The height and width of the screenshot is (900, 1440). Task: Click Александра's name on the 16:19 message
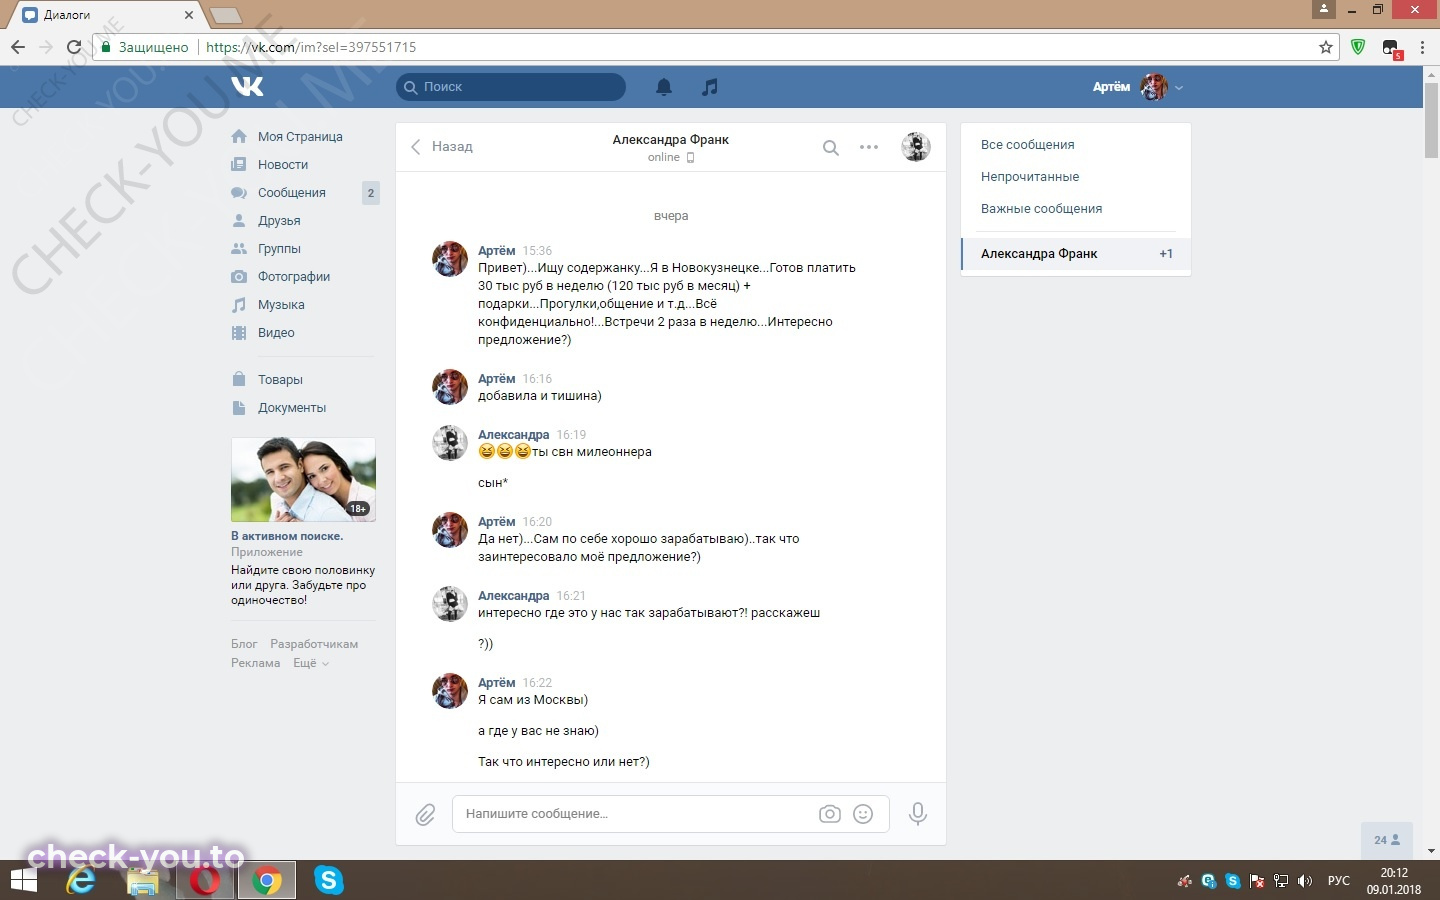coord(514,435)
